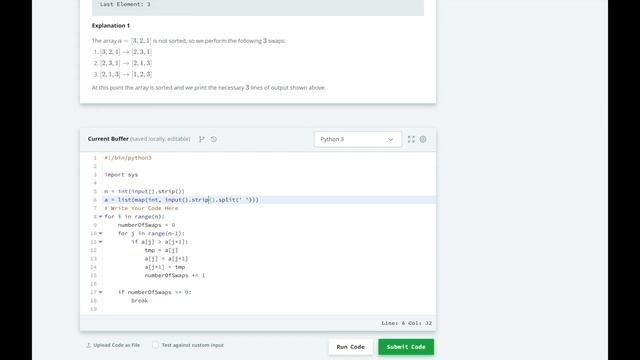Collapse the fold arrow at line 17
Viewport: 640px width, 360px height.
100,292
